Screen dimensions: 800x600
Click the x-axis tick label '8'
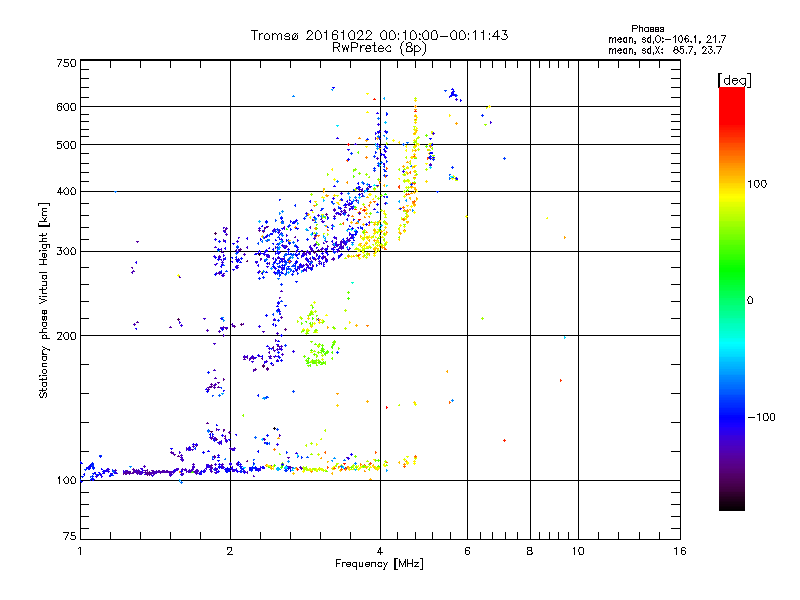pyautogui.click(x=530, y=551)
